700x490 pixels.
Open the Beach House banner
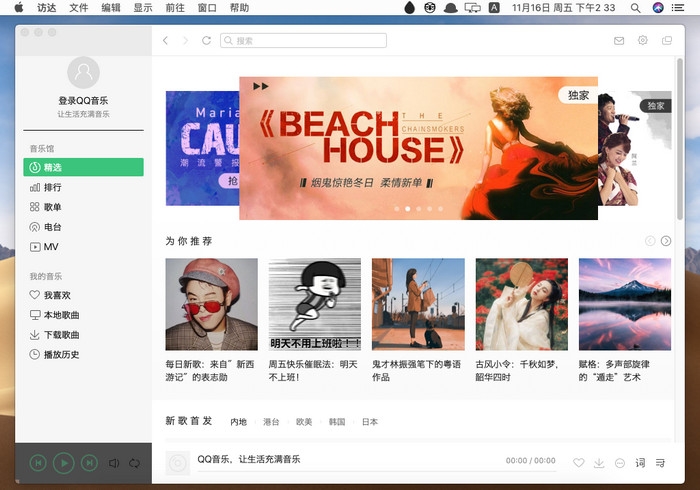click(418, 148)
